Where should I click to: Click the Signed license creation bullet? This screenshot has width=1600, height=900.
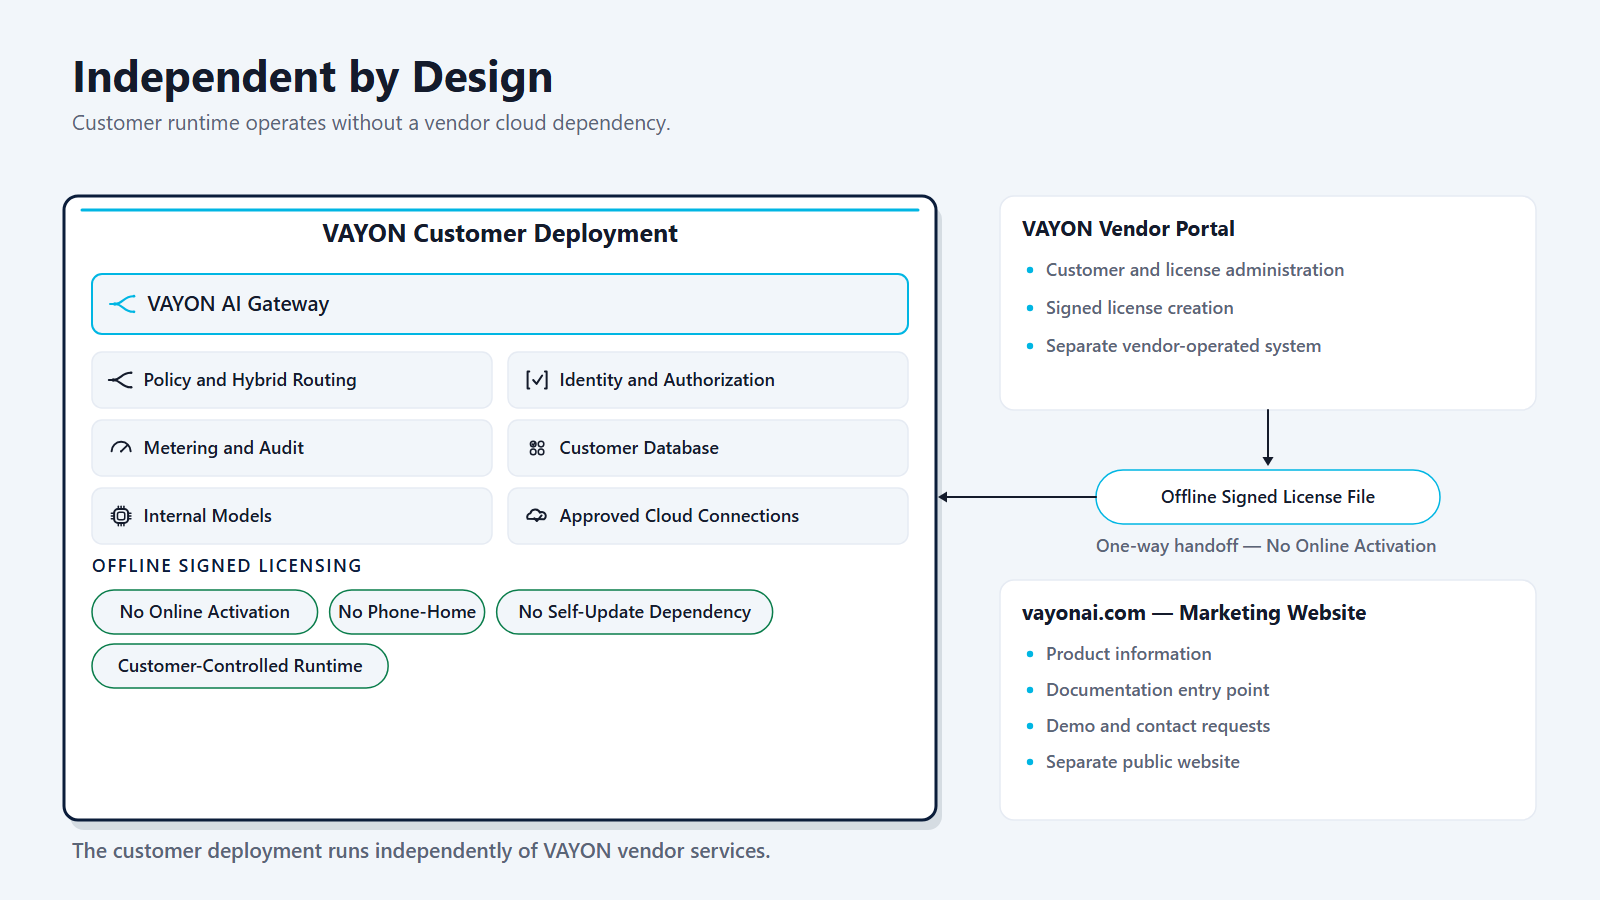tap(1140, 308)
